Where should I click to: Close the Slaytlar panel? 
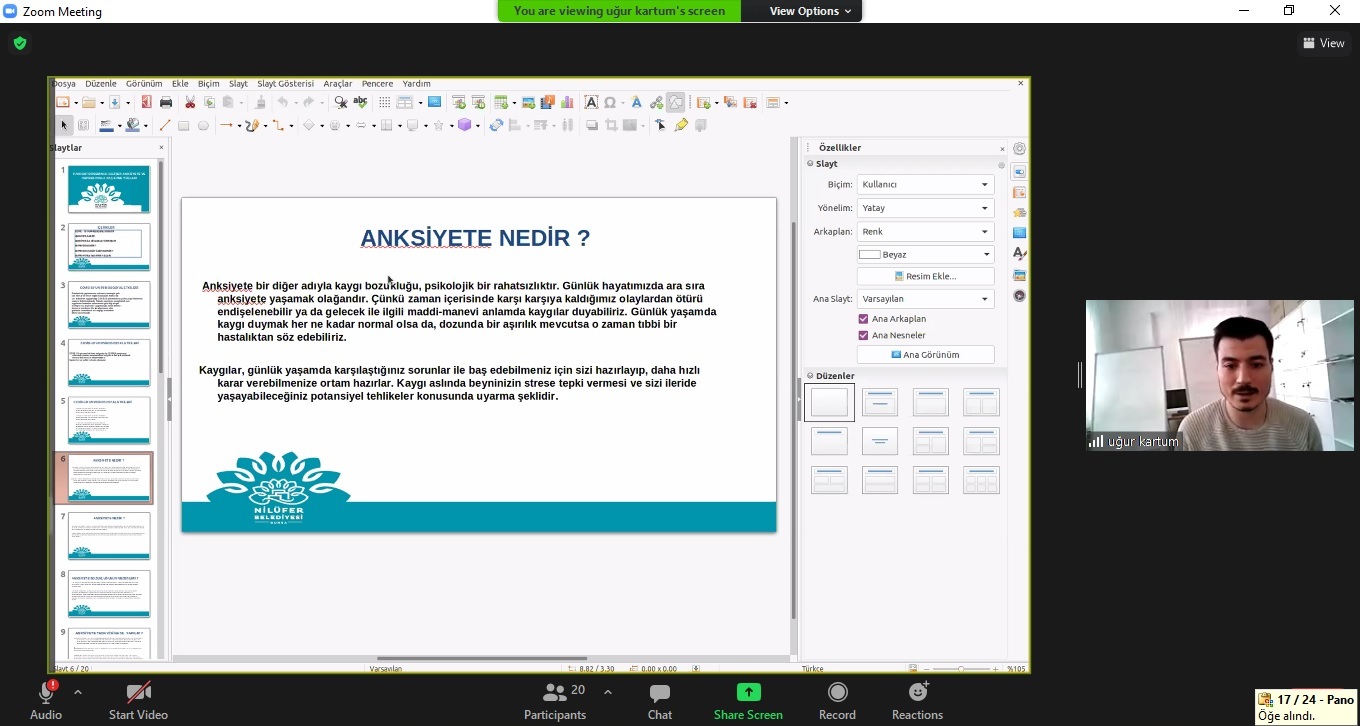[x=161, y=148]
